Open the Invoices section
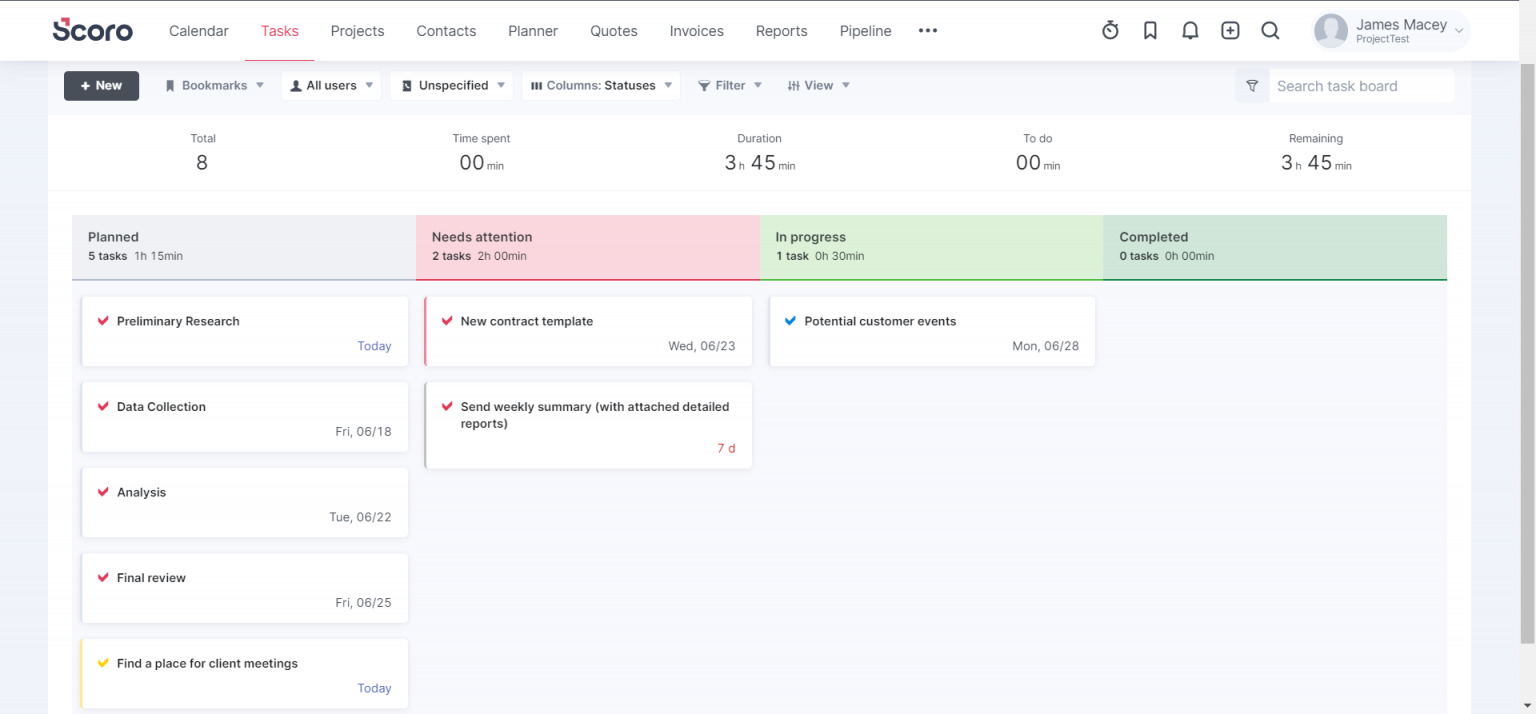This screenshot has width=1536, height=714. 696,31
